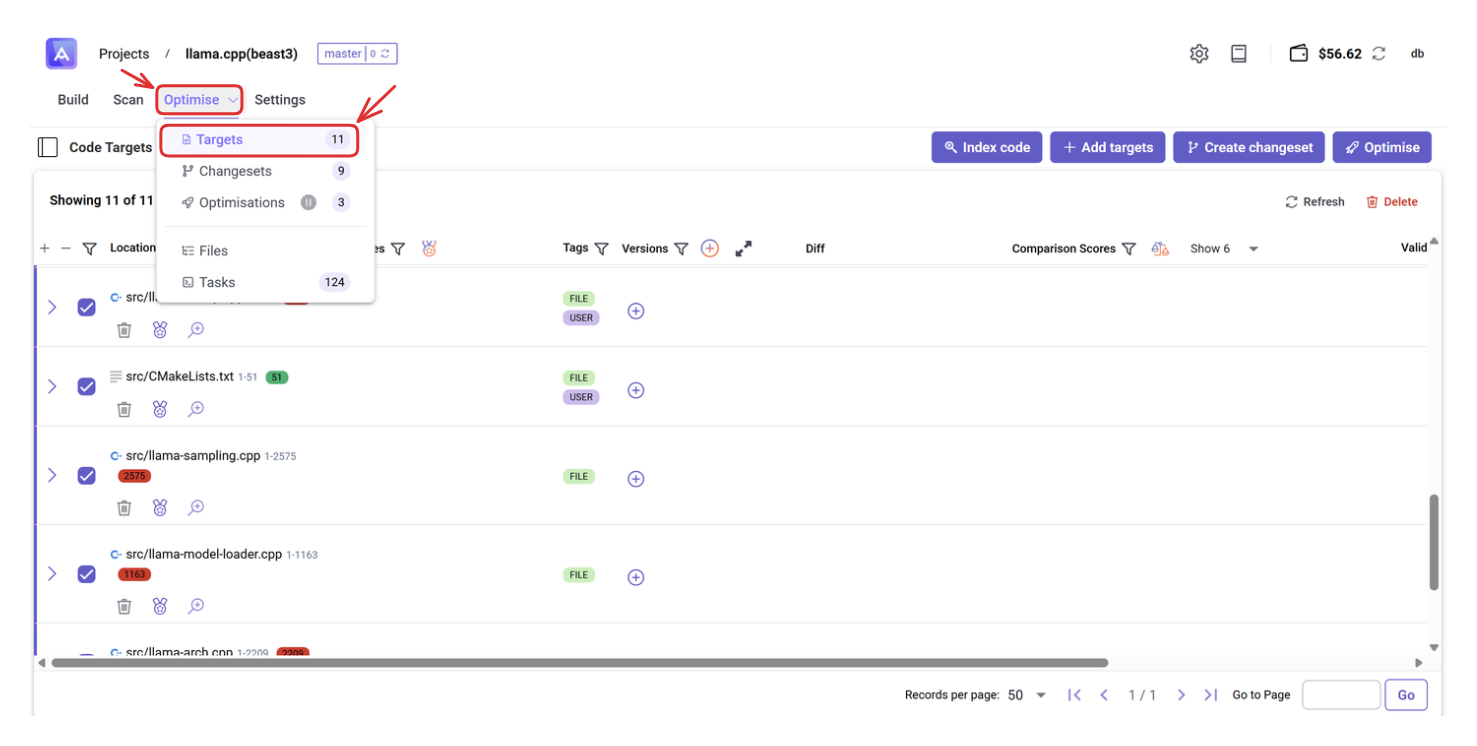
Task: Open the documentation book icon
Action: pyautogui.click(x=1238, y=54)
